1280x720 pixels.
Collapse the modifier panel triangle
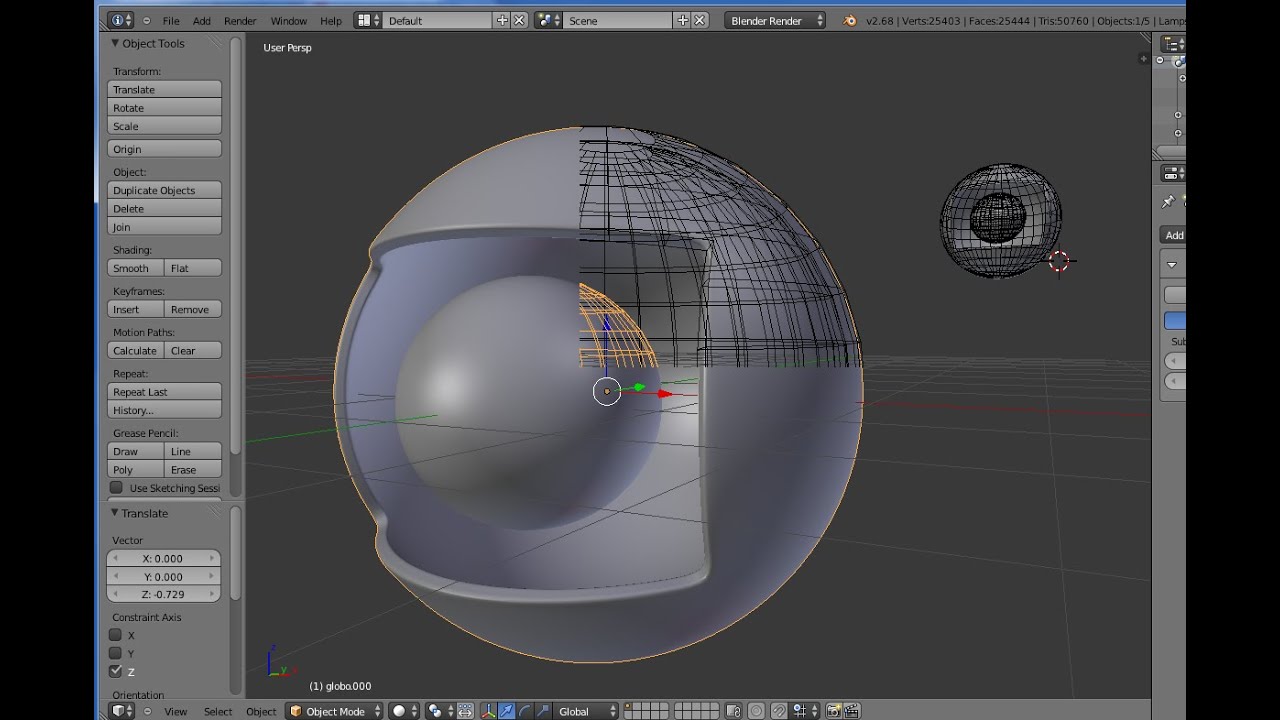(x=1172, y=265)
